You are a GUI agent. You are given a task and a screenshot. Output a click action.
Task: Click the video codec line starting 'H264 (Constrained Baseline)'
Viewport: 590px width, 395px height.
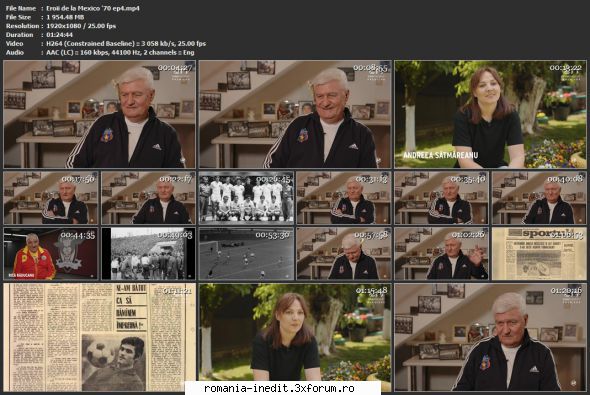tap(126, 44)
